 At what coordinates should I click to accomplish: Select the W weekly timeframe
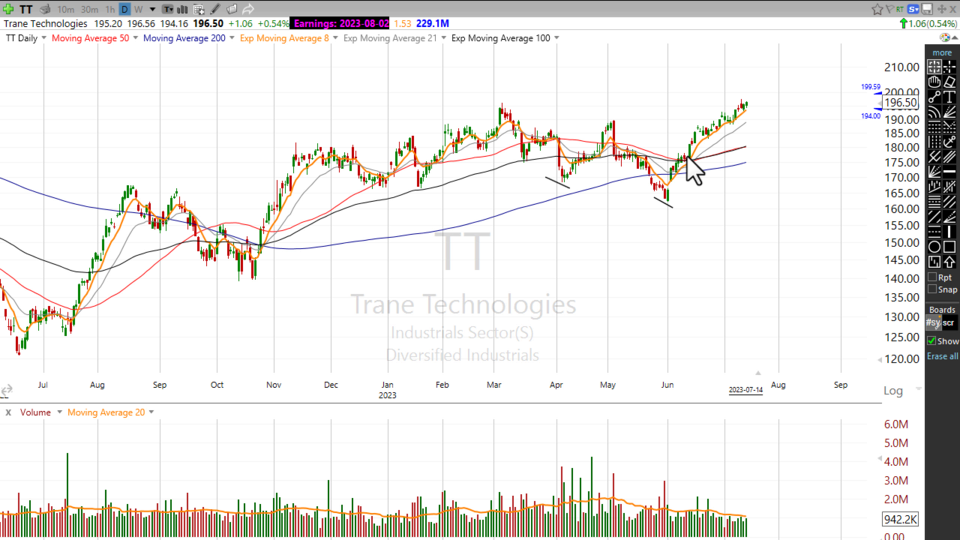[x=138, y=9]
